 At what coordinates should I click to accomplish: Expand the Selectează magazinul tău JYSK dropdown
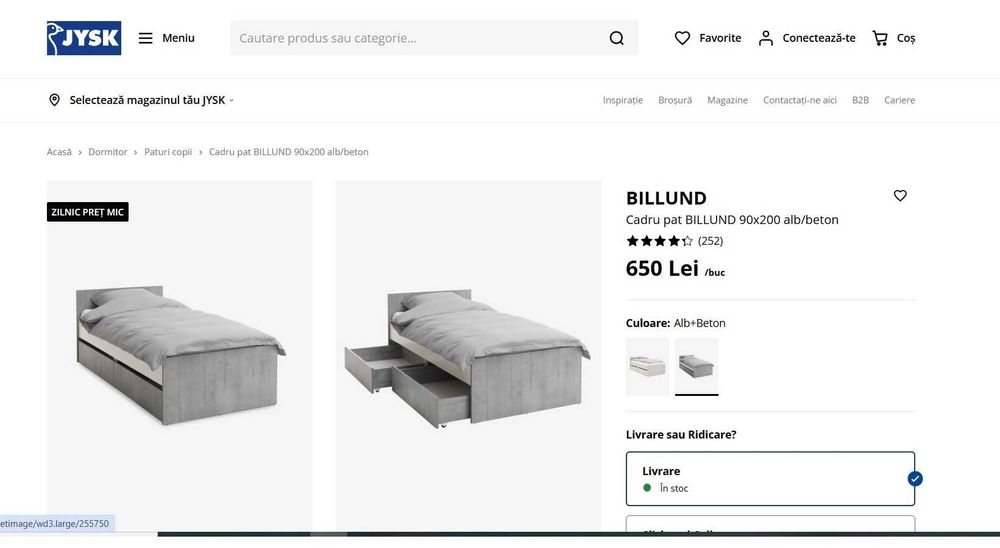[148, 100]
